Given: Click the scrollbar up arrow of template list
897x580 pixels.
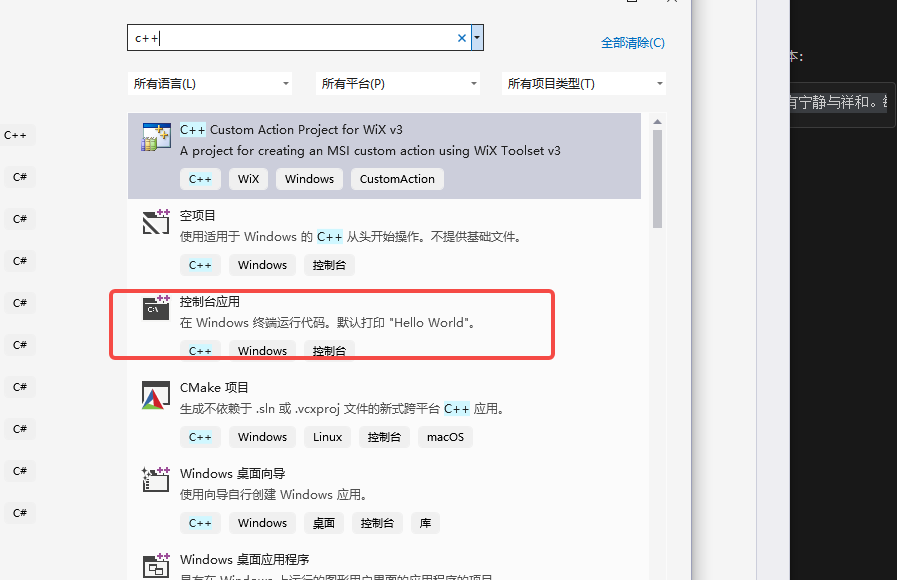Looking at the screenshot, I should [x=657, y=121].
